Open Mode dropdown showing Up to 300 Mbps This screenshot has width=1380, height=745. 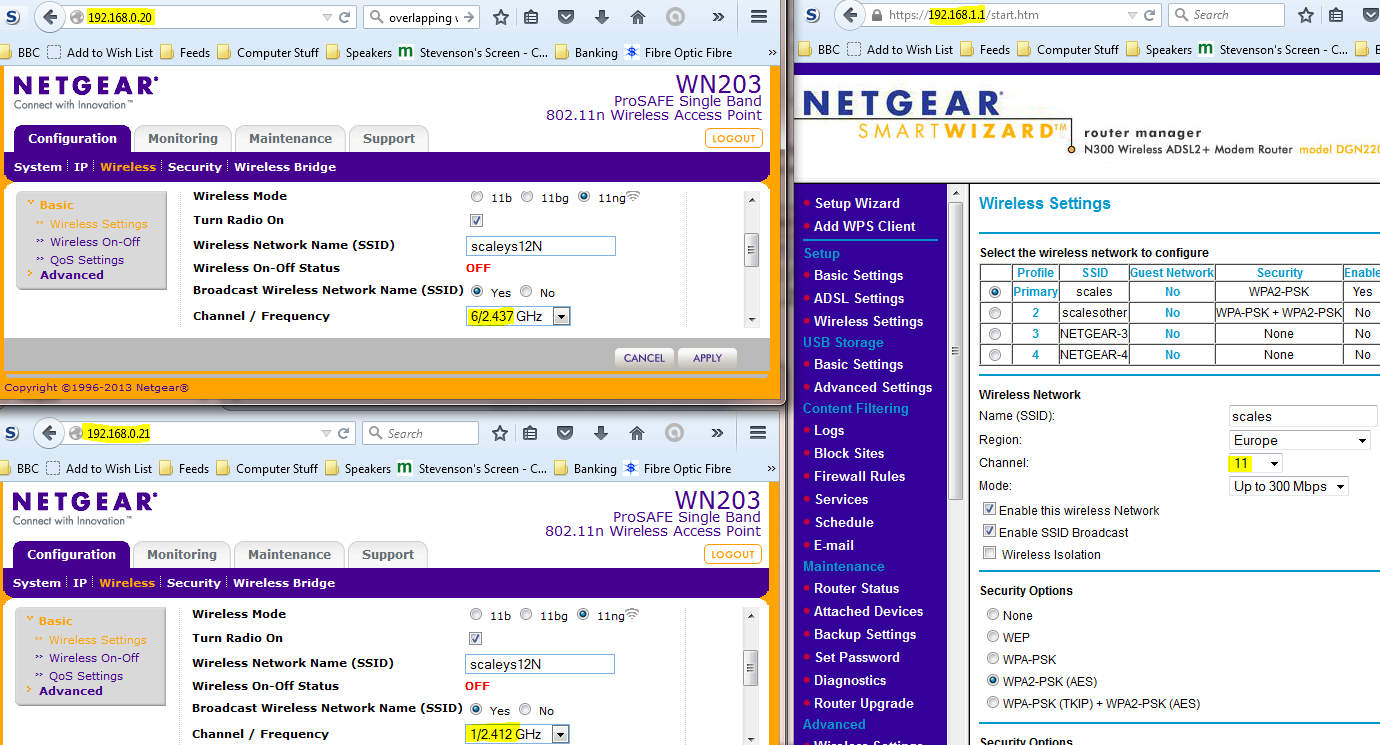pyautogui.click(x=1290, y=486)
